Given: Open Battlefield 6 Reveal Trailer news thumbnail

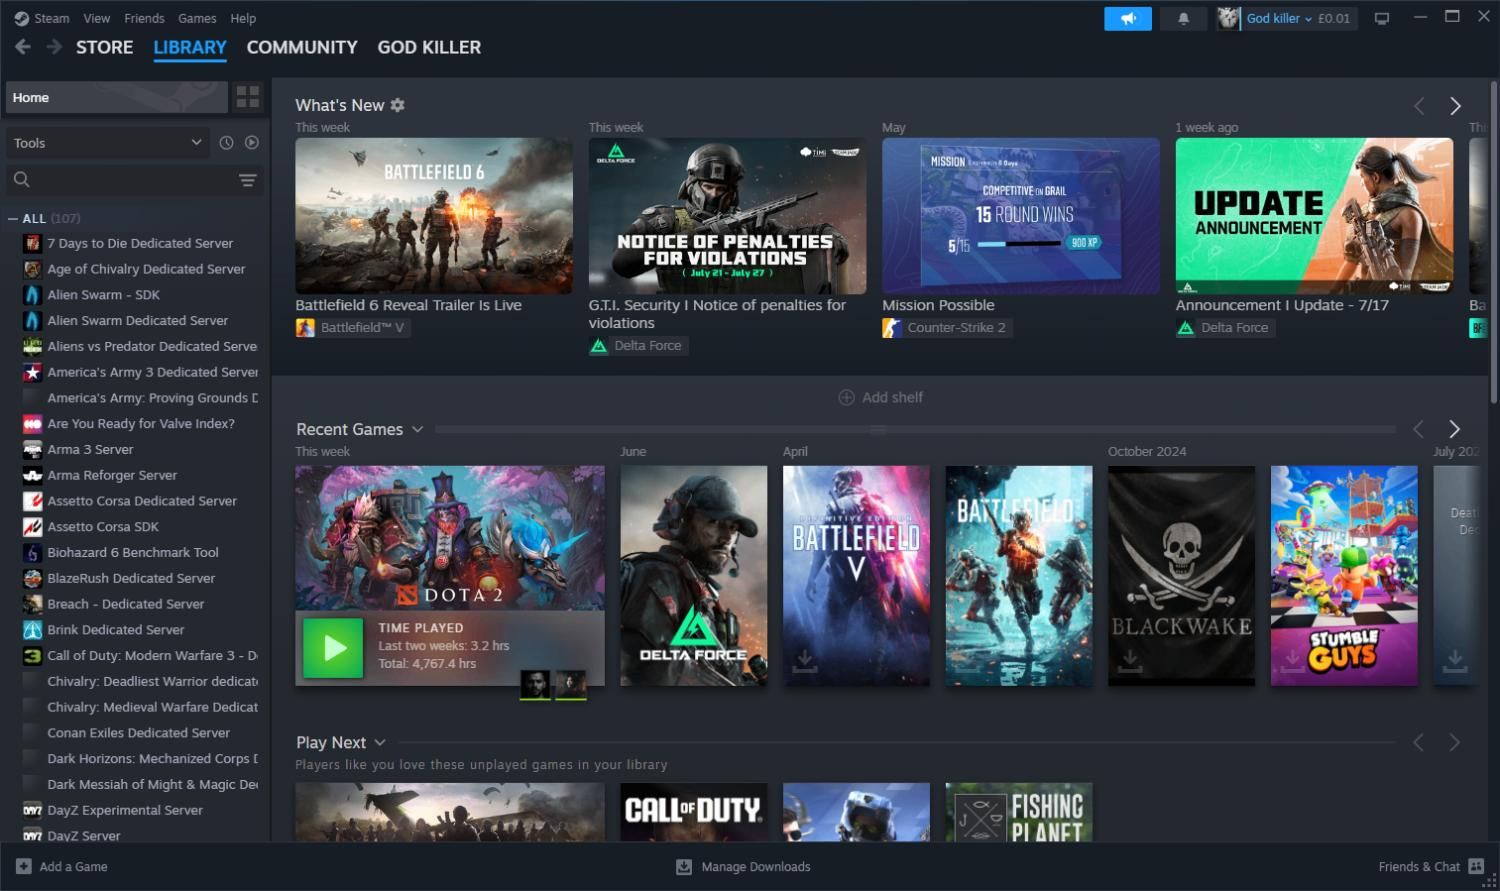Looking at the screenshot, I should coord(434,215).
